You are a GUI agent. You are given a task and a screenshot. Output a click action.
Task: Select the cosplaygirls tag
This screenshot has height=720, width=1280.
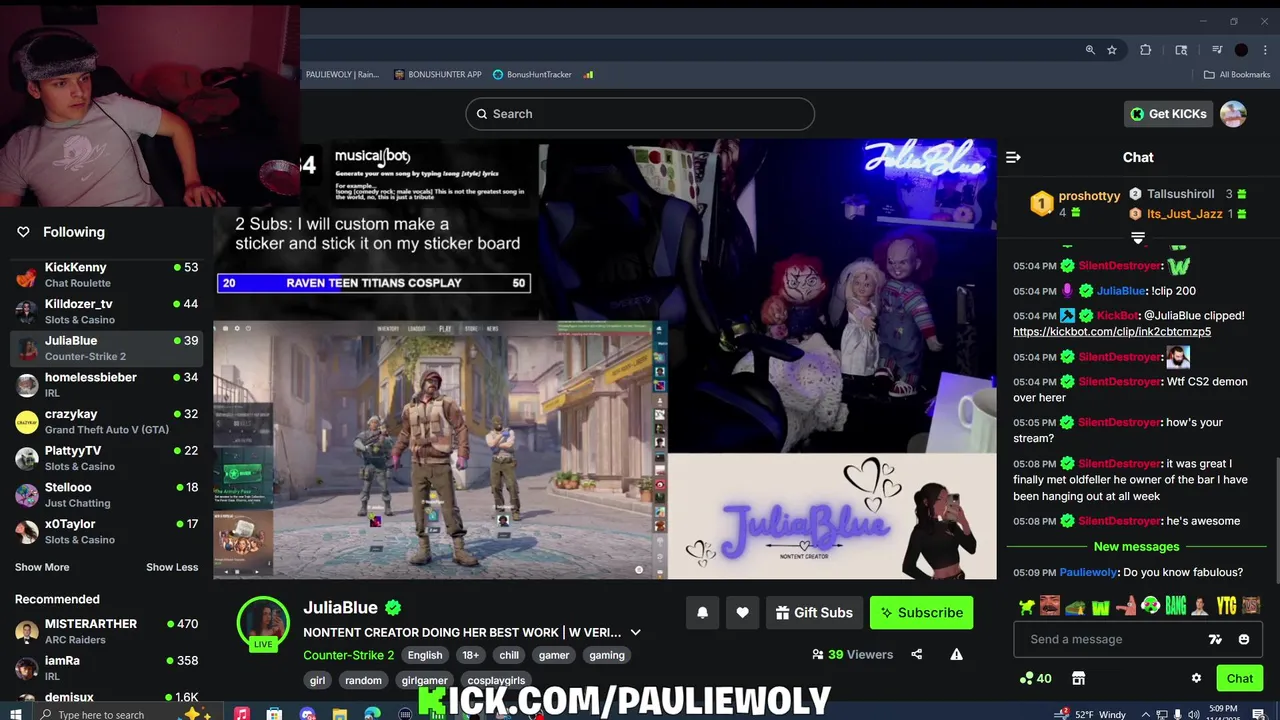coord(496,680)
